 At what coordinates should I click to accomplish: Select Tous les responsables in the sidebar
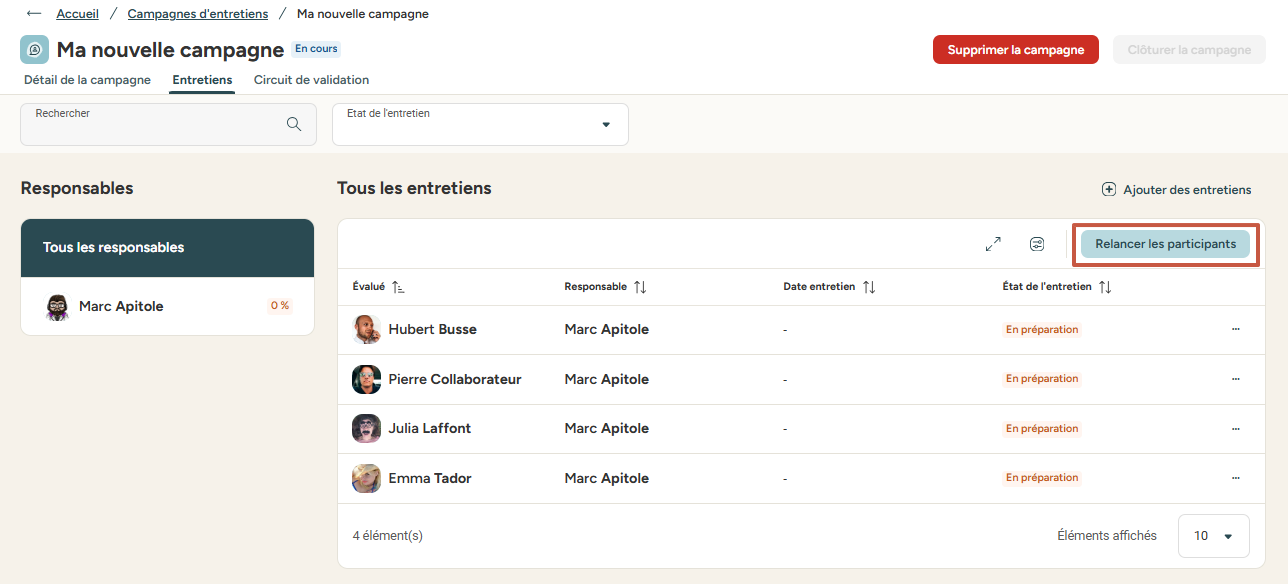(167, 248)
